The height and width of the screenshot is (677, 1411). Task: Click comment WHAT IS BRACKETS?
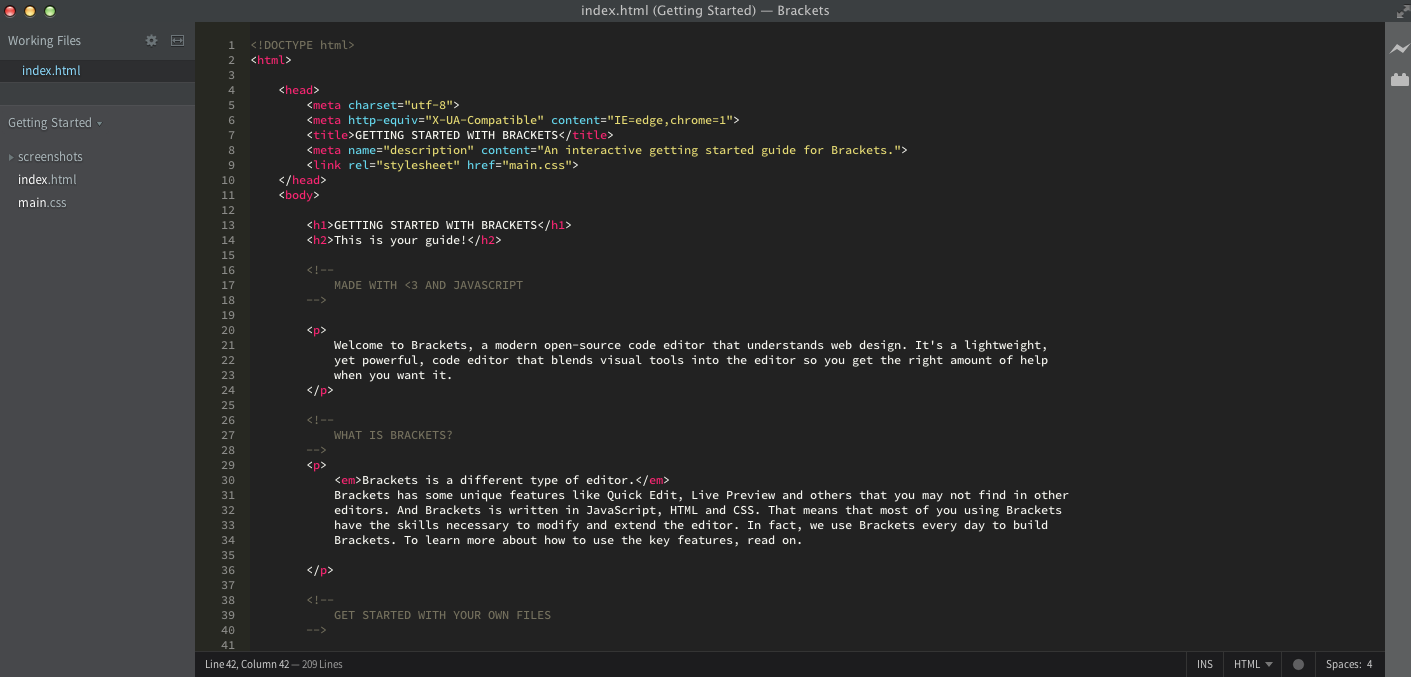393,435
